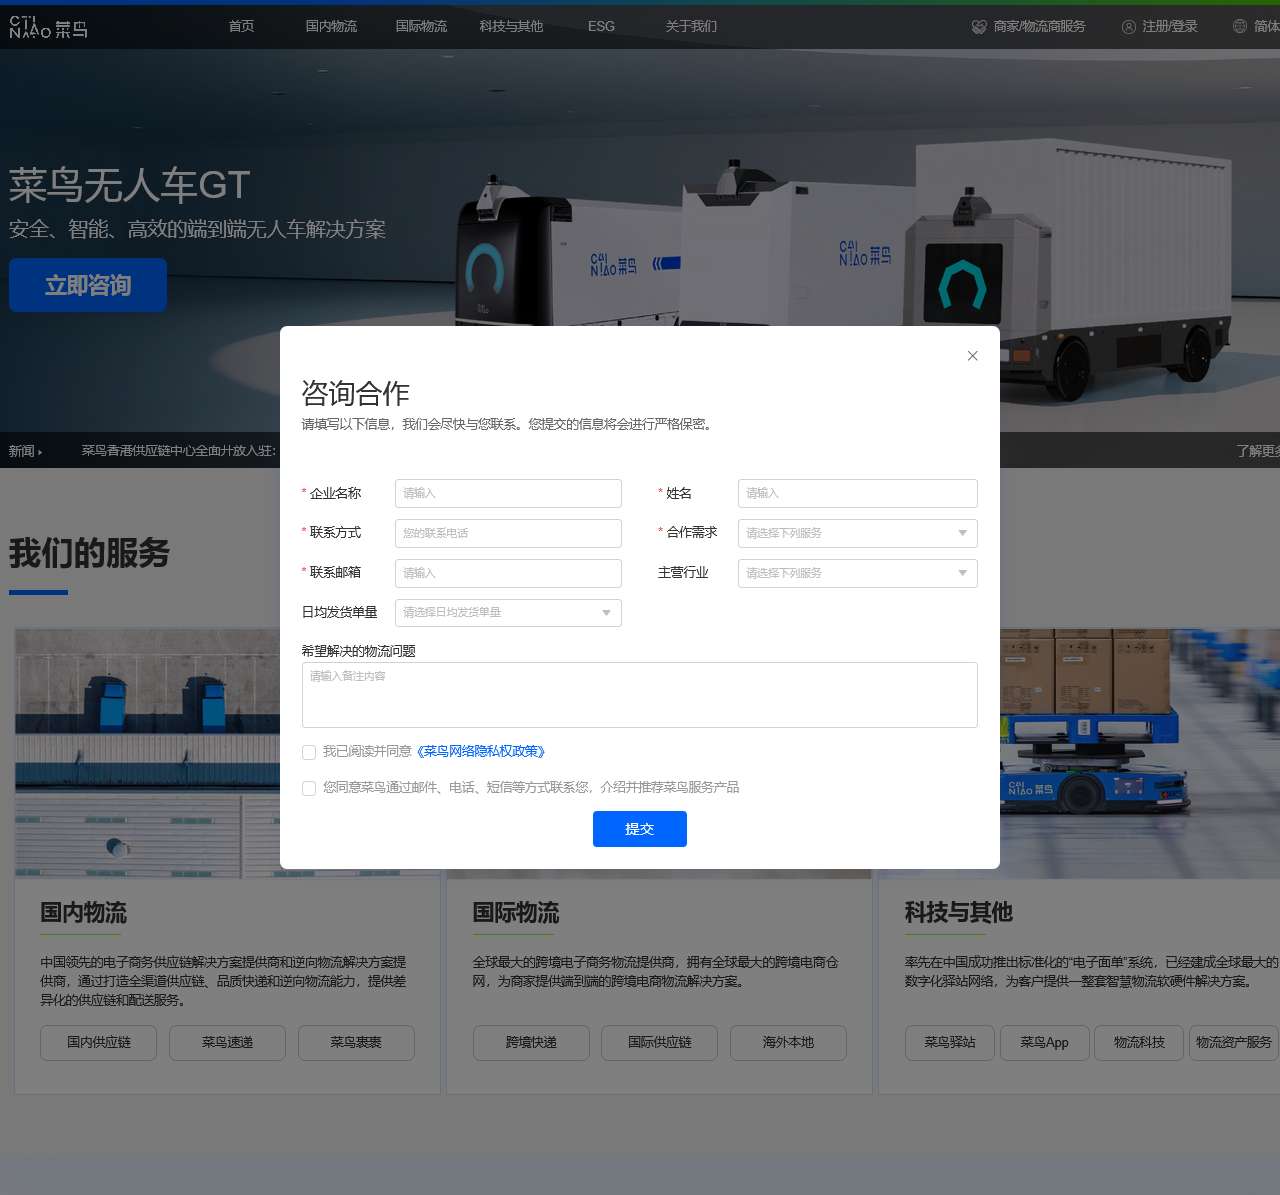
Task: Check the 菜鸟网络隐私权政策 agreement checkbox
Action: [x=309, y=752]
